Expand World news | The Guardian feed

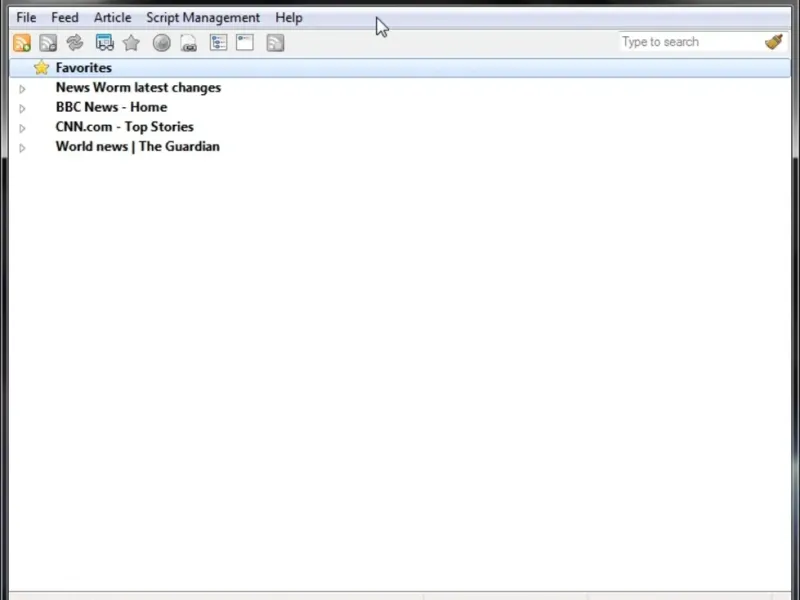(22, 148)
